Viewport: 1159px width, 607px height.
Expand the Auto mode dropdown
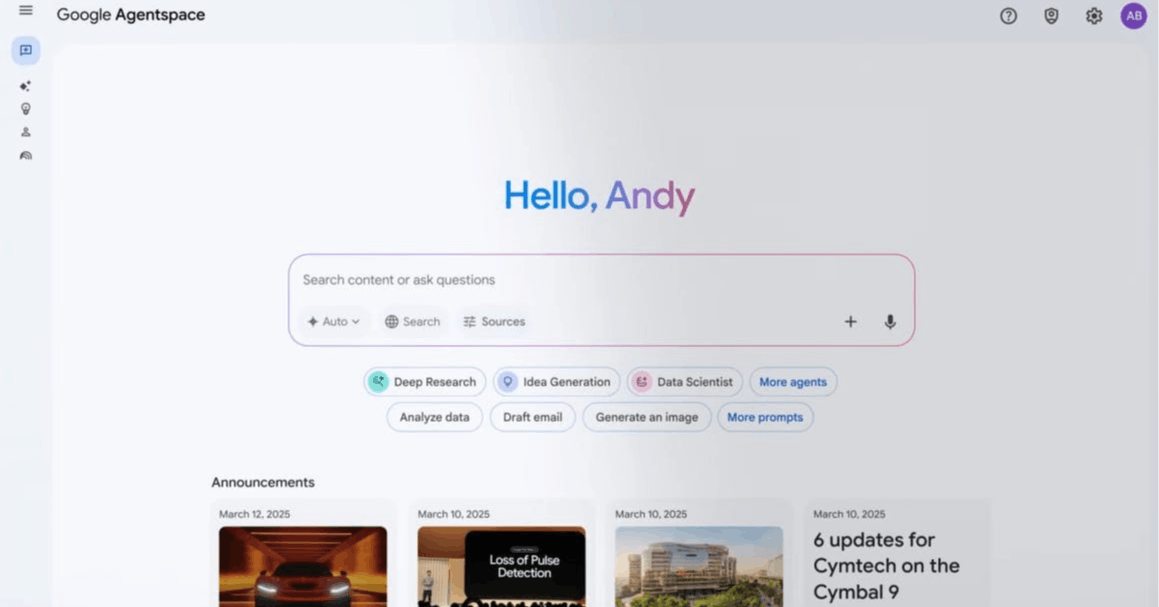pyautogui.click(x=333, y=322)
